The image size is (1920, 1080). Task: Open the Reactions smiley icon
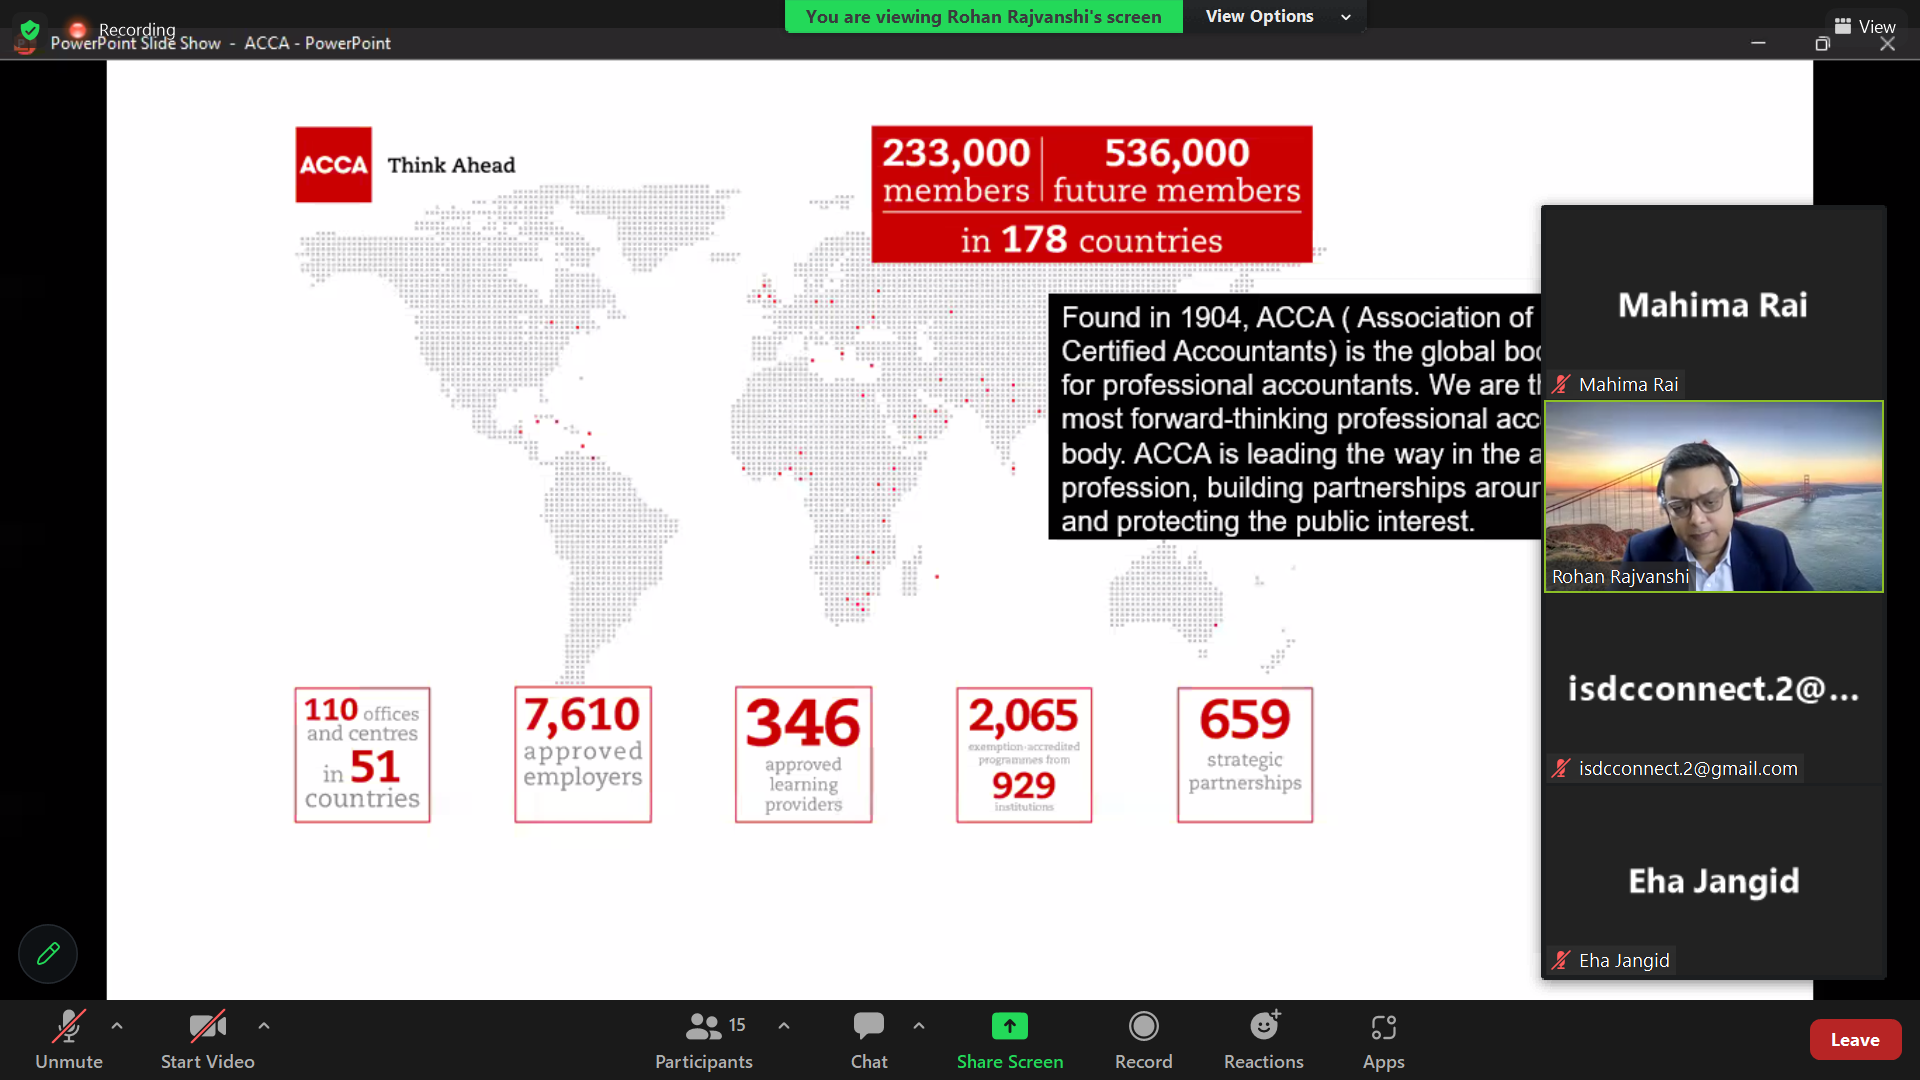[x=1263, y=1027]
